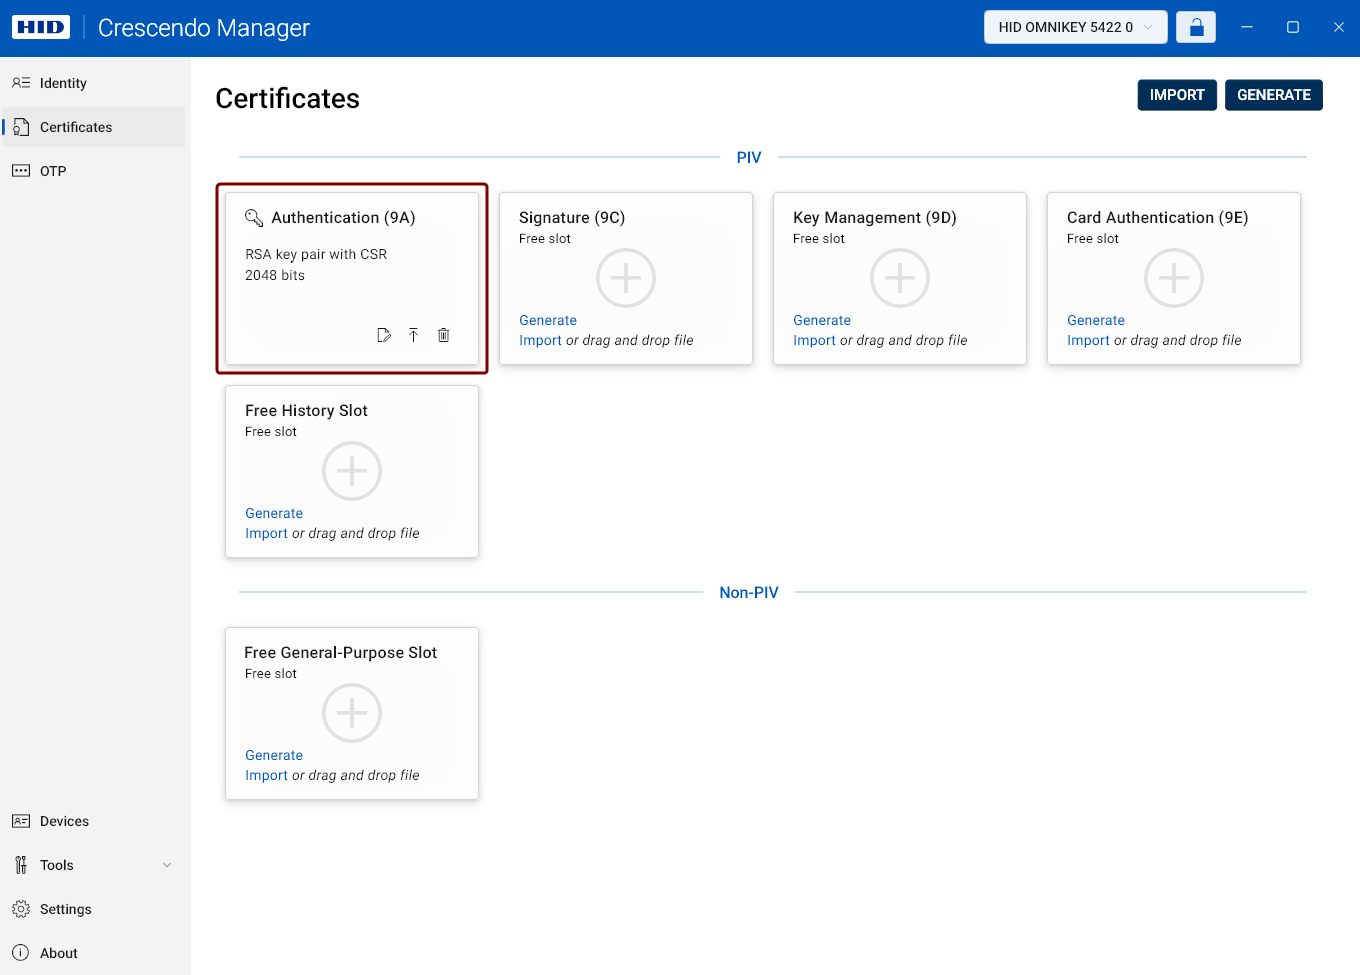Delete the Authentication (9A) key via the trash icon
Viewport: 1360px width, 975px height.
click(444, 335)
